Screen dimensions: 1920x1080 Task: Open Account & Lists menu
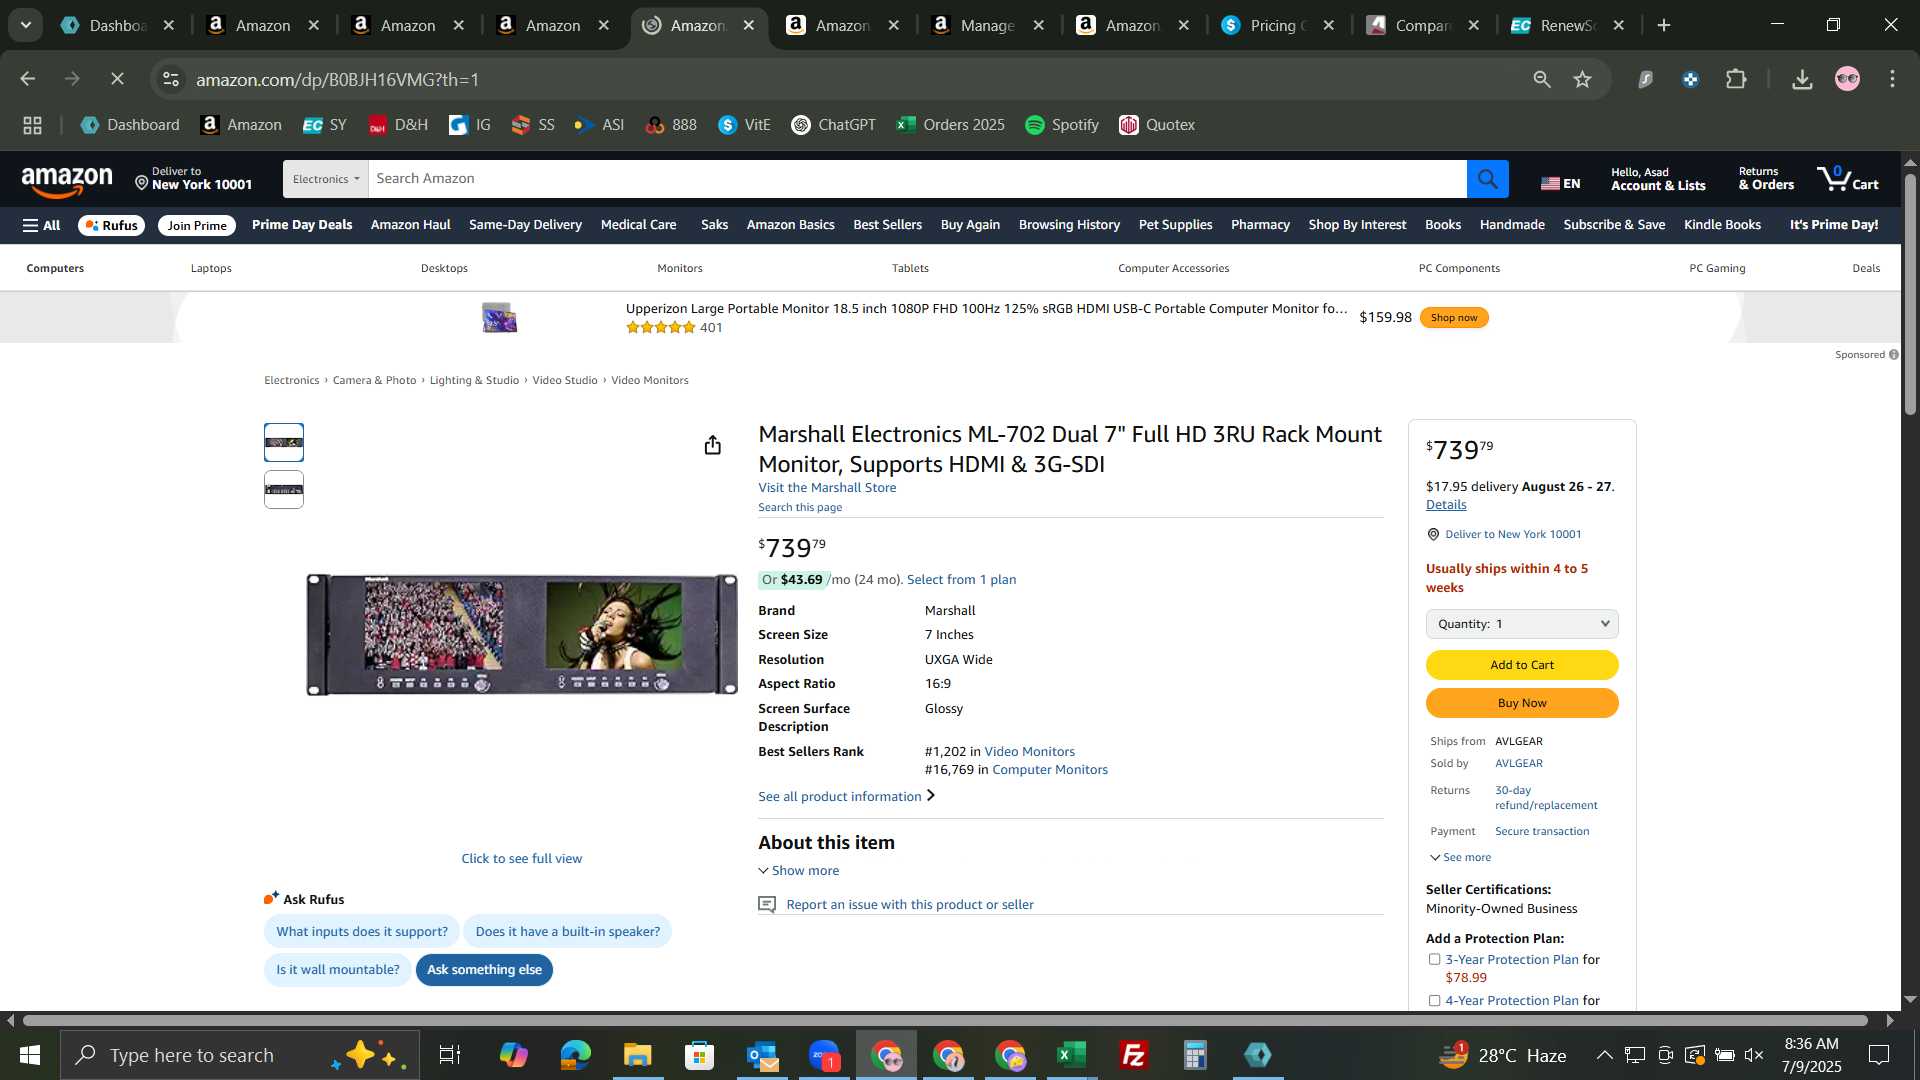1658,179
